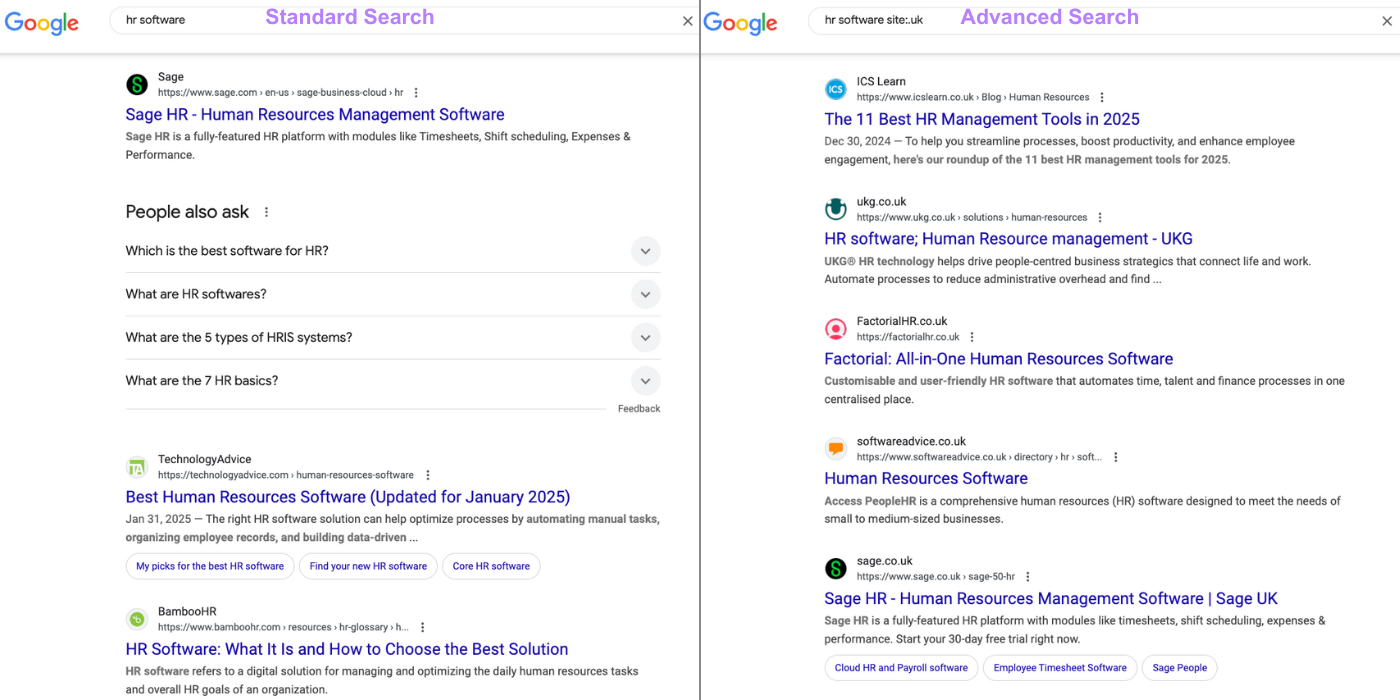Image resolution: width=1400 pixels, height=700 pixels.
Task: Click the 'Employee Timesheet Software' chip
Action: pyautogui.click(x=1059, y=667)
